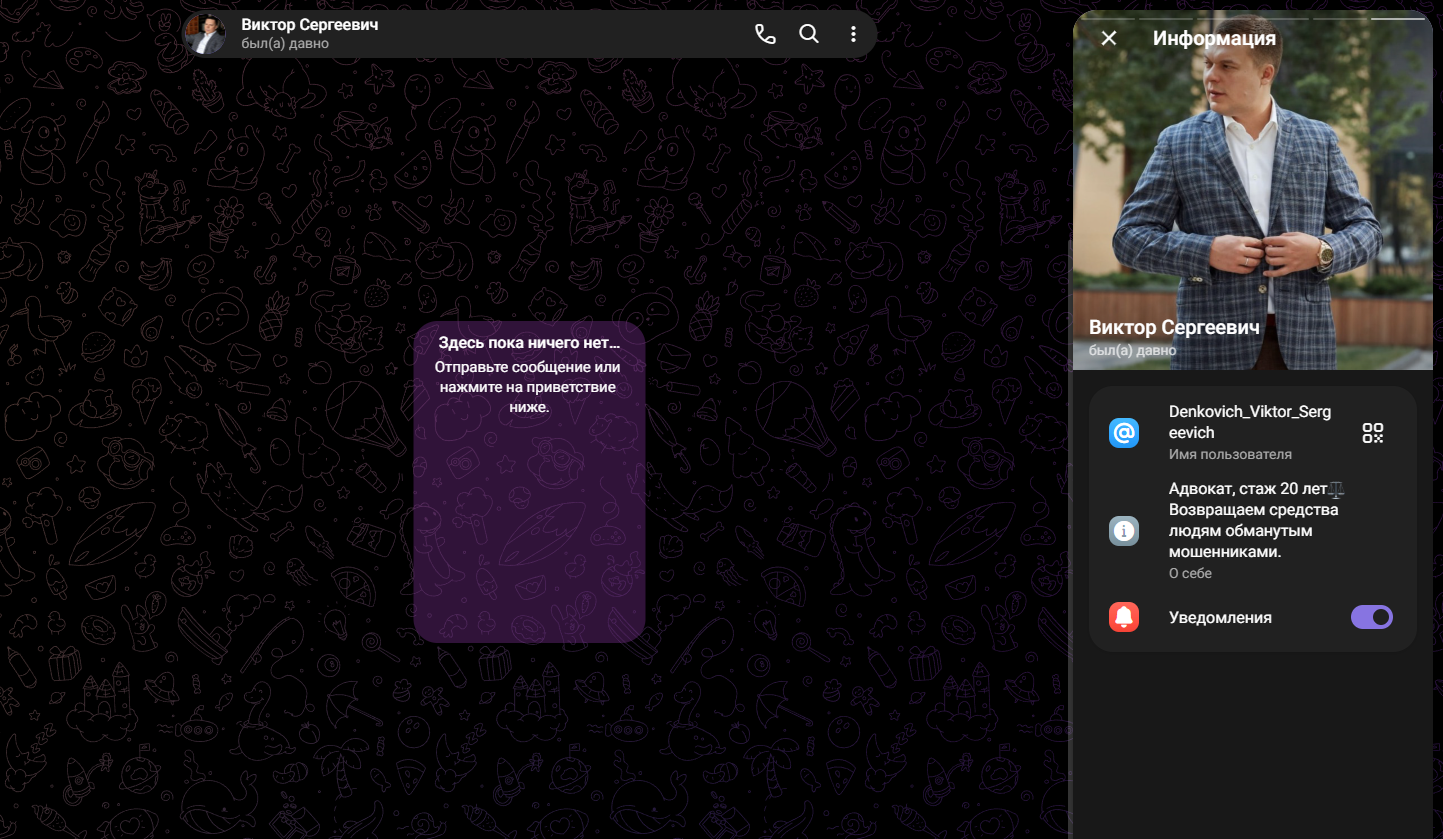
Task: Show the QR code for this username
Action: [1372, 433]
